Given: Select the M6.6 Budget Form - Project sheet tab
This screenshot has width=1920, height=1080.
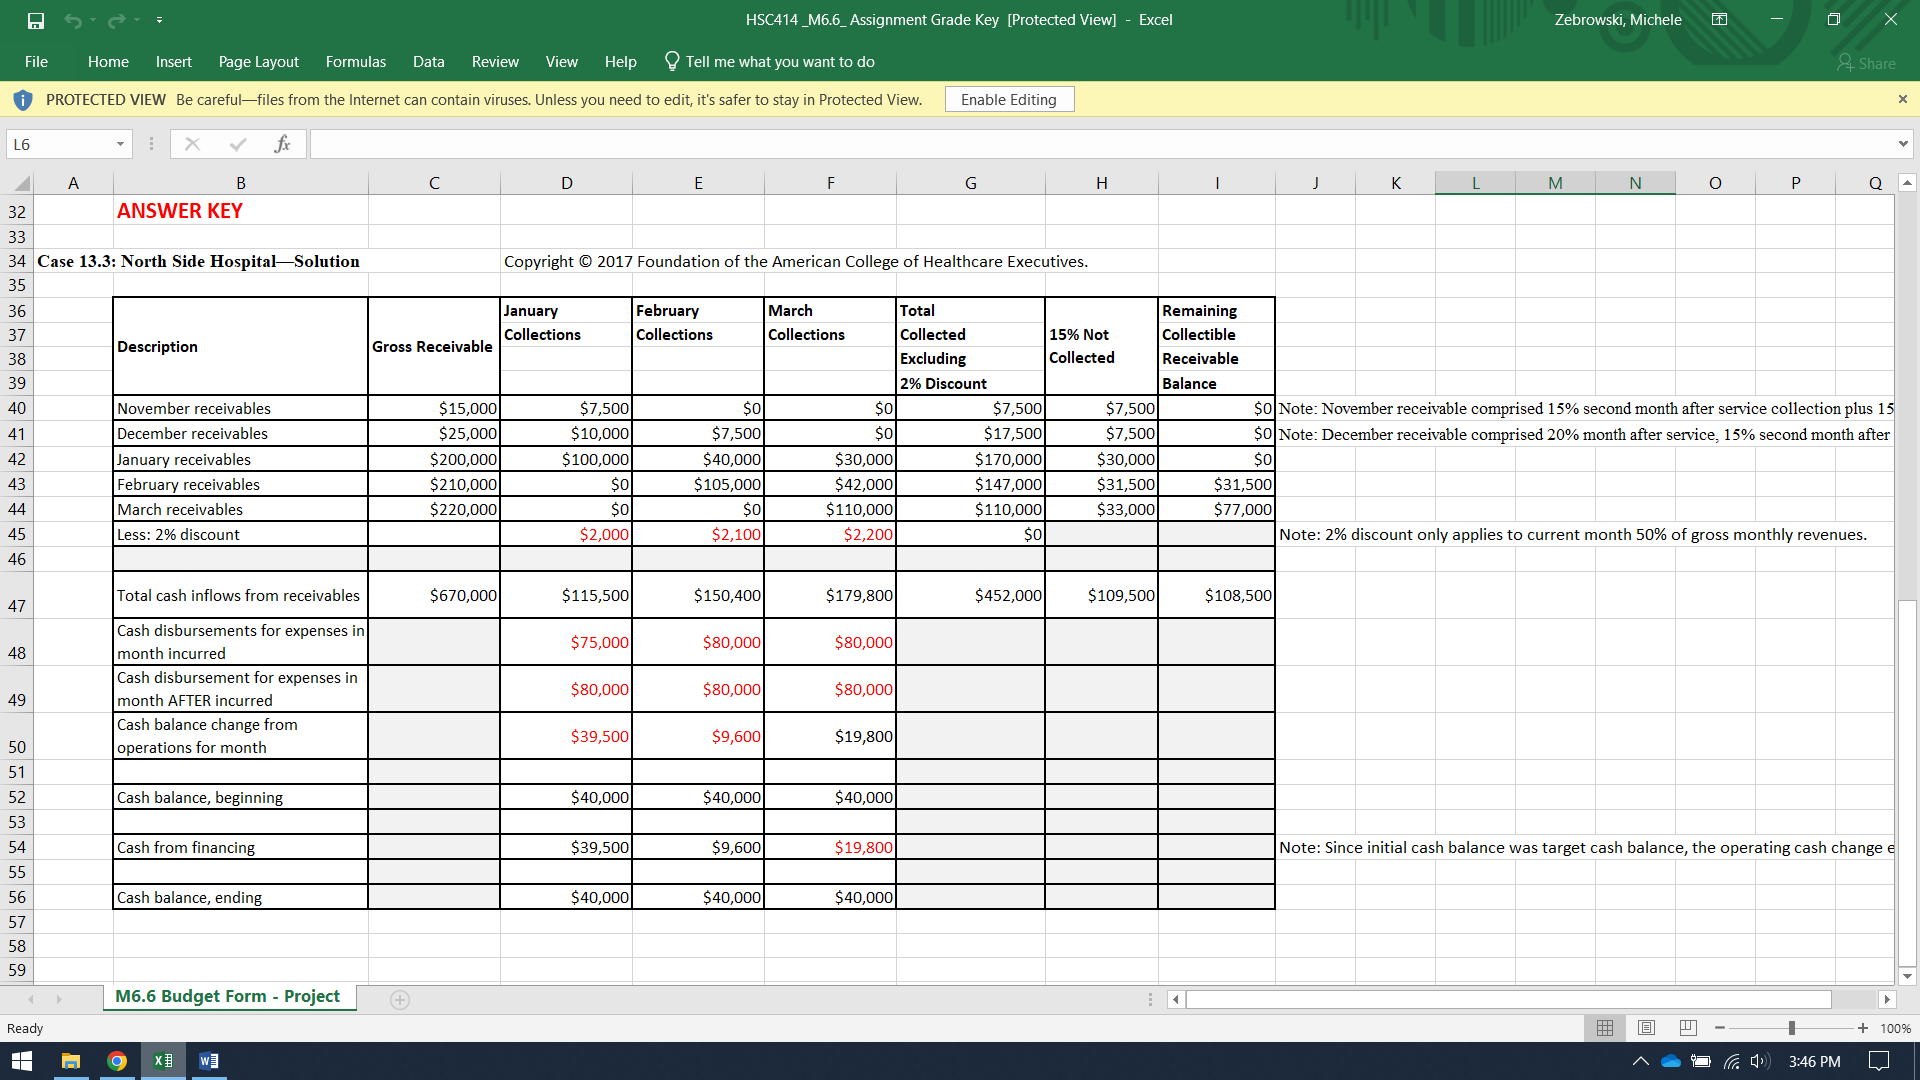Looking at the screenshot, I should pyautogui.click(x=228, y=996).
